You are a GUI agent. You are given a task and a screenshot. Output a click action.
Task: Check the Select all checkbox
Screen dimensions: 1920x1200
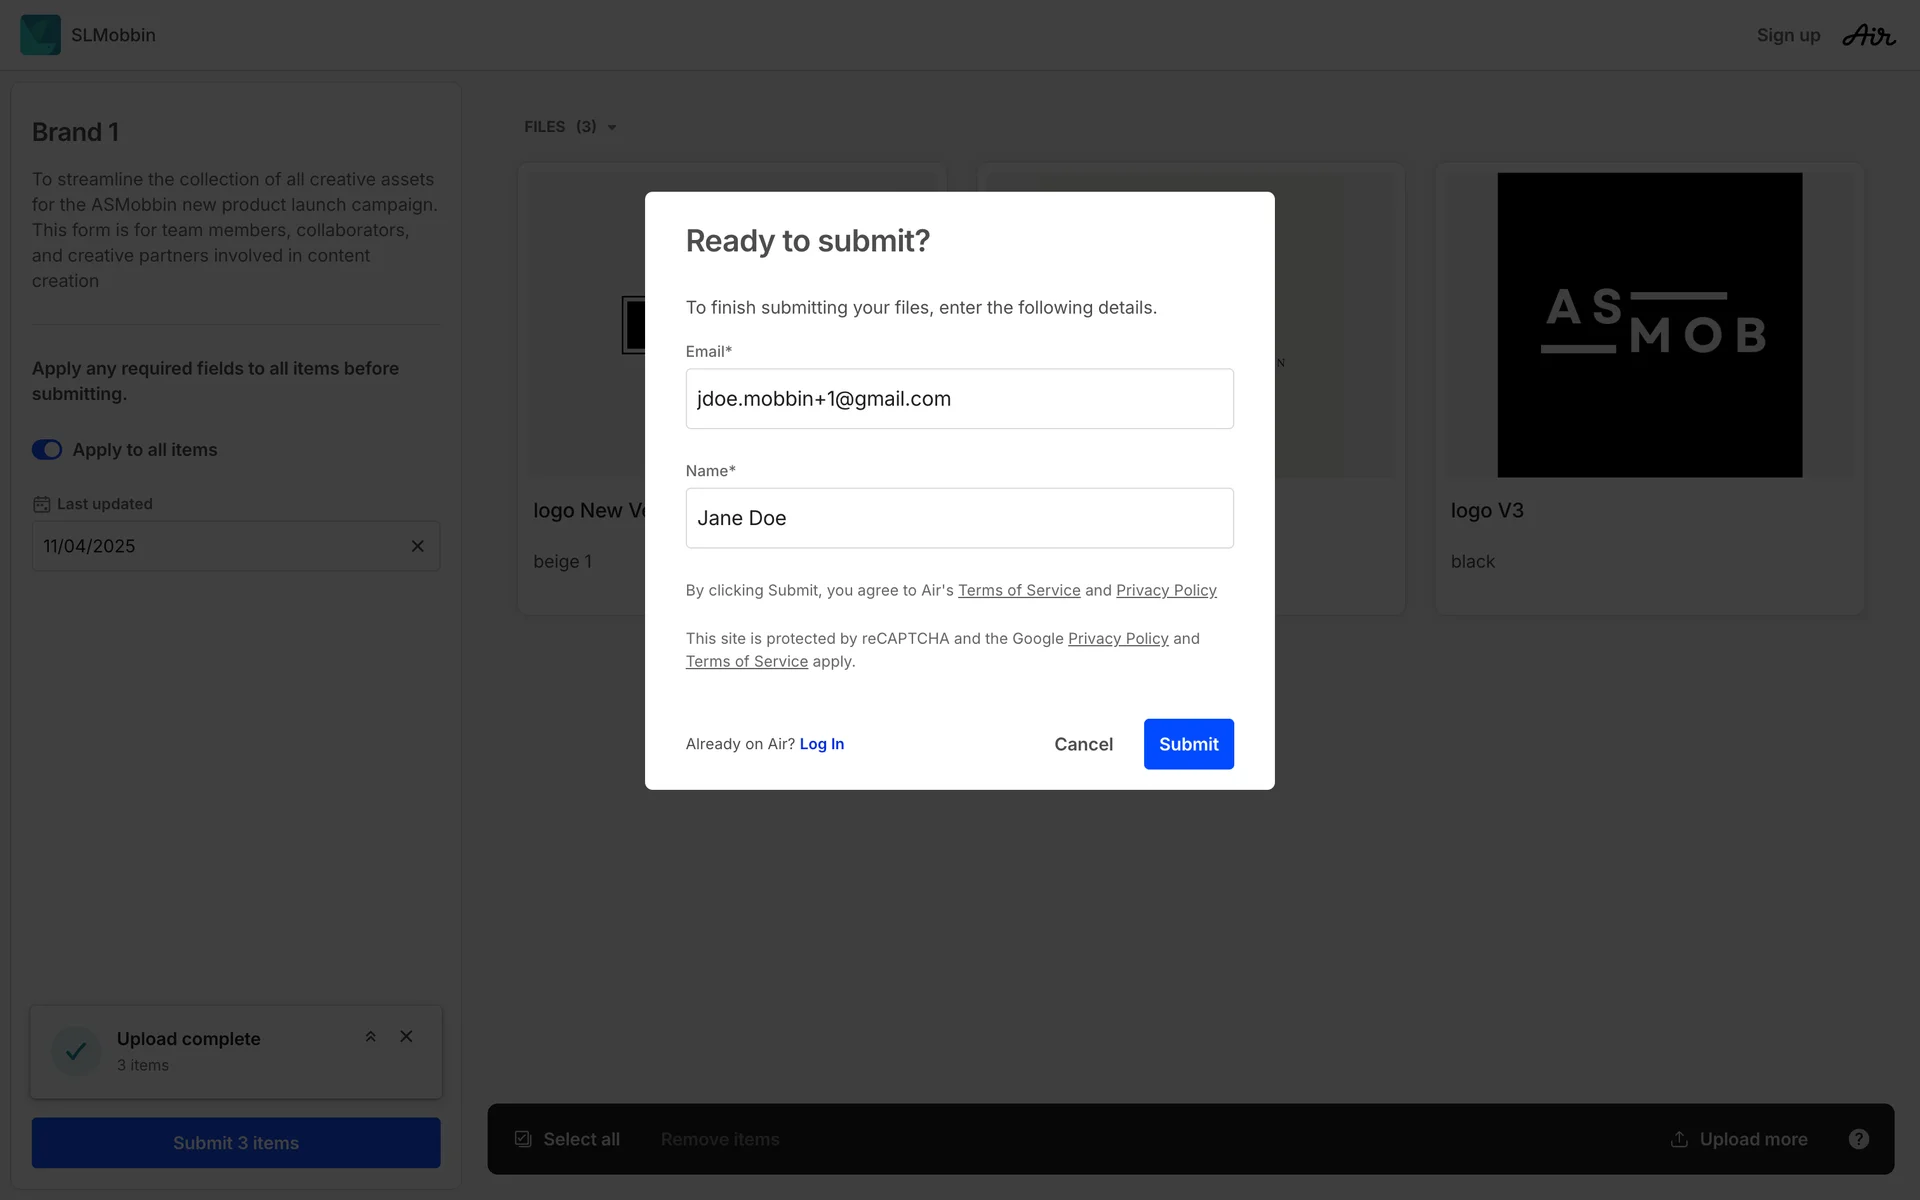point(523,1139)
